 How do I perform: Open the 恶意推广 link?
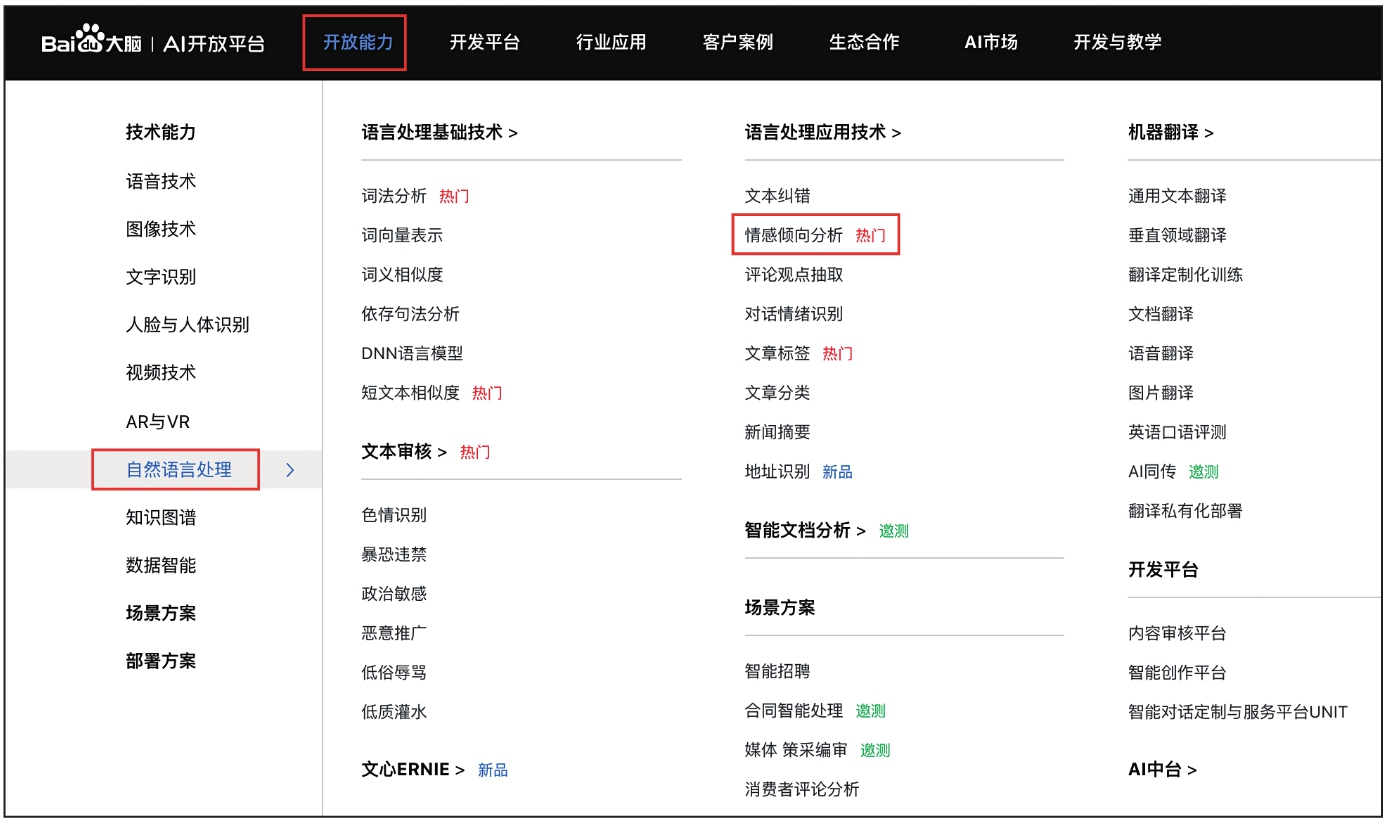[394, 633]
